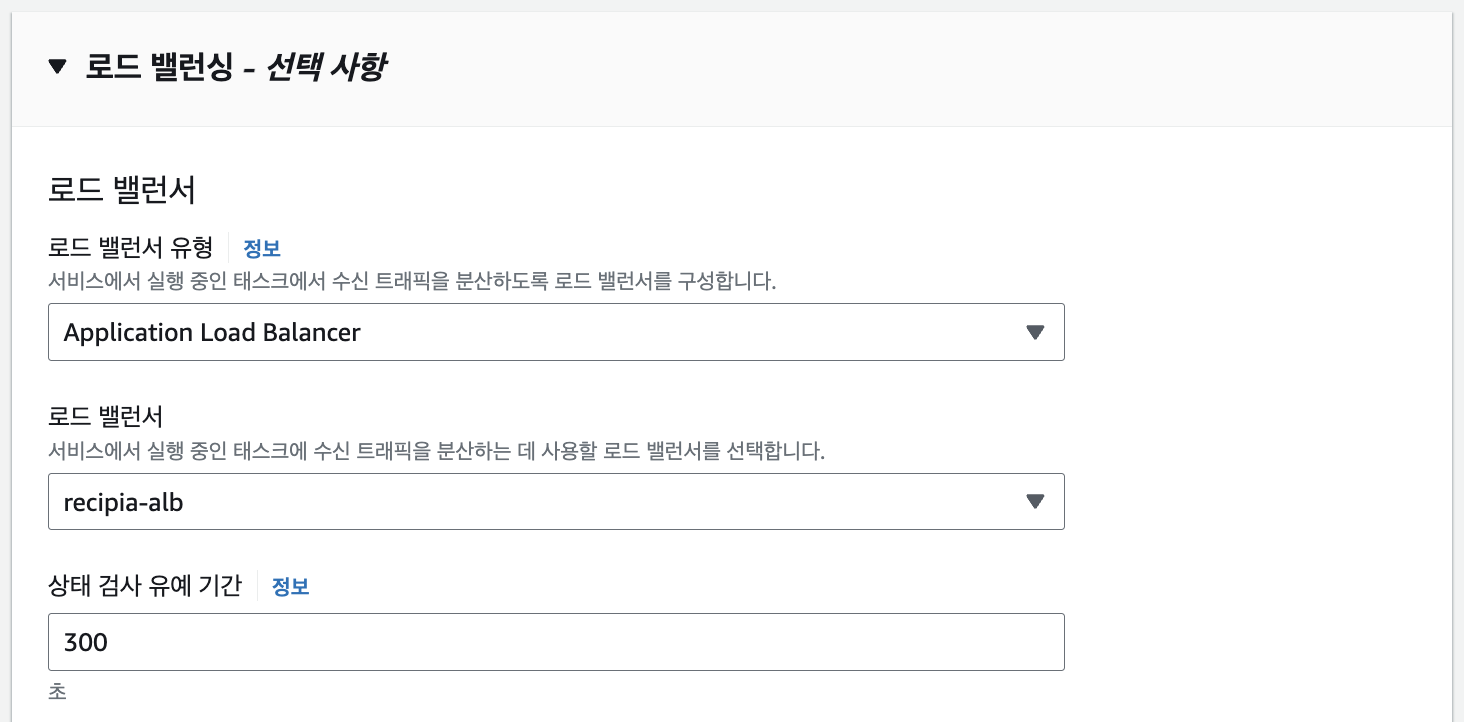Image resolution: width=1464 pixels, height=722 pixels.
Task: Click the dropdown arrow on recipia-alb selector
Action: (1037, 502)
